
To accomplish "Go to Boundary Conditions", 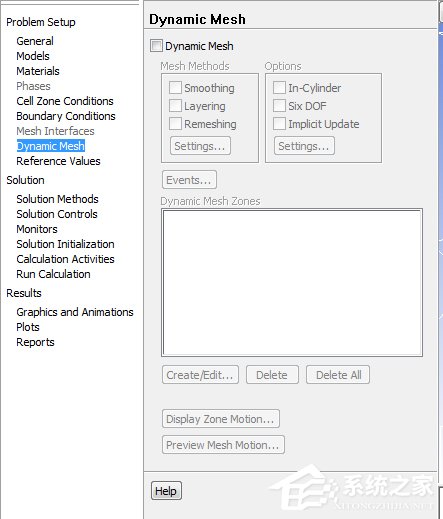I will click(66, 116).
